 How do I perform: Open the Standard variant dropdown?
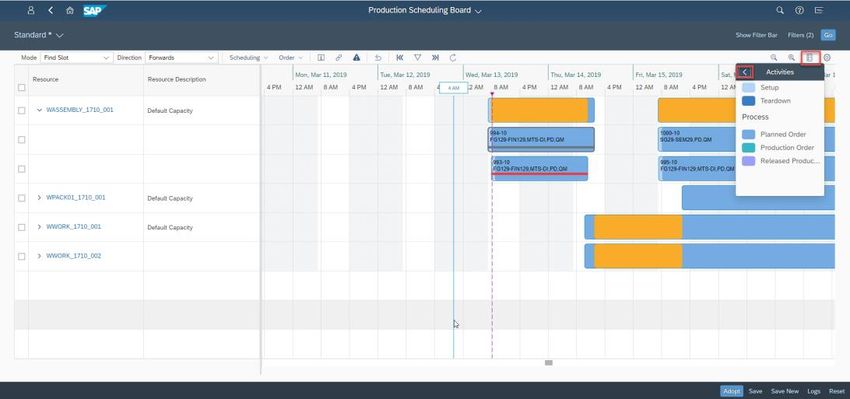point(39,35)
